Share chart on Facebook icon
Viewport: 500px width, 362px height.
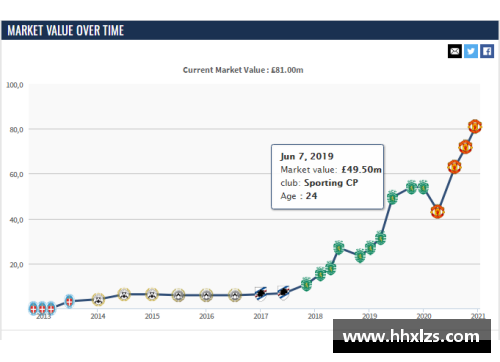[487, 51]
